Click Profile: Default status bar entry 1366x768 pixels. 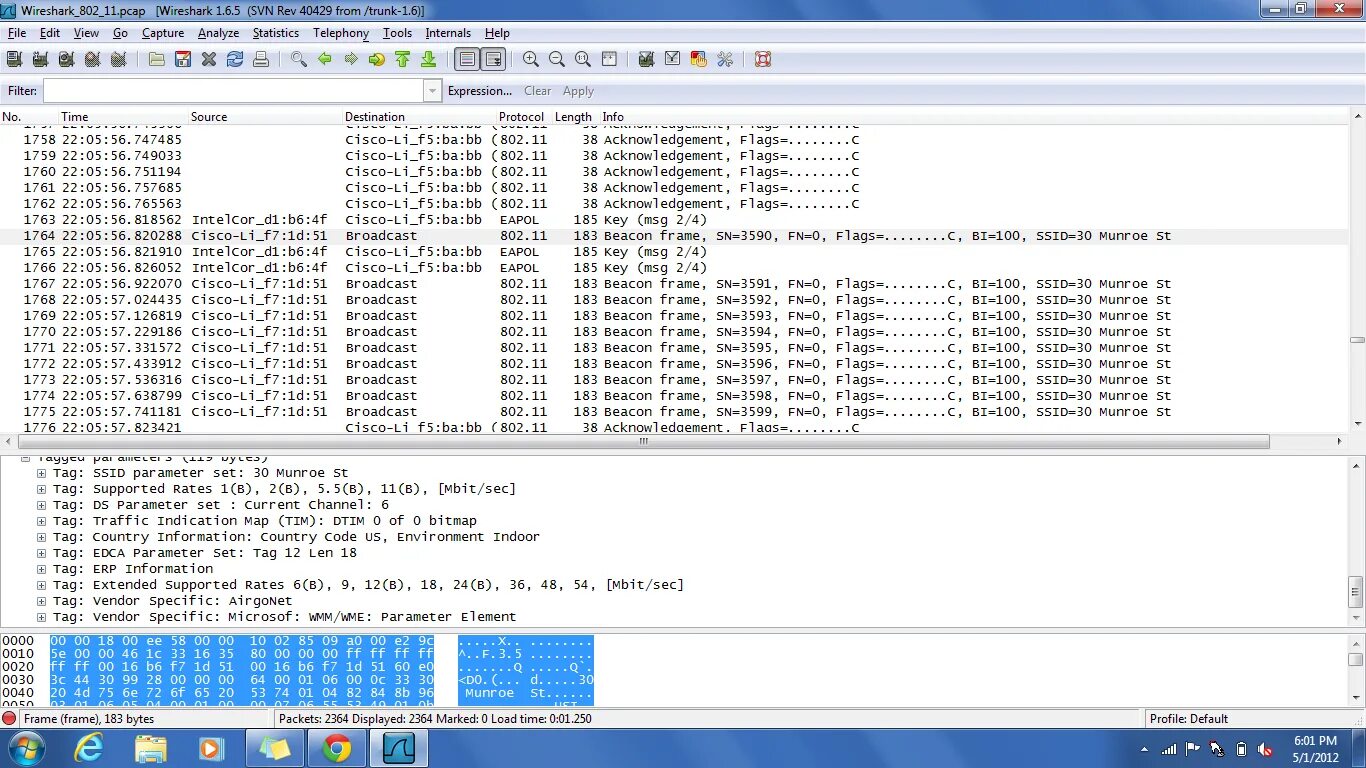coord(1189,718)
